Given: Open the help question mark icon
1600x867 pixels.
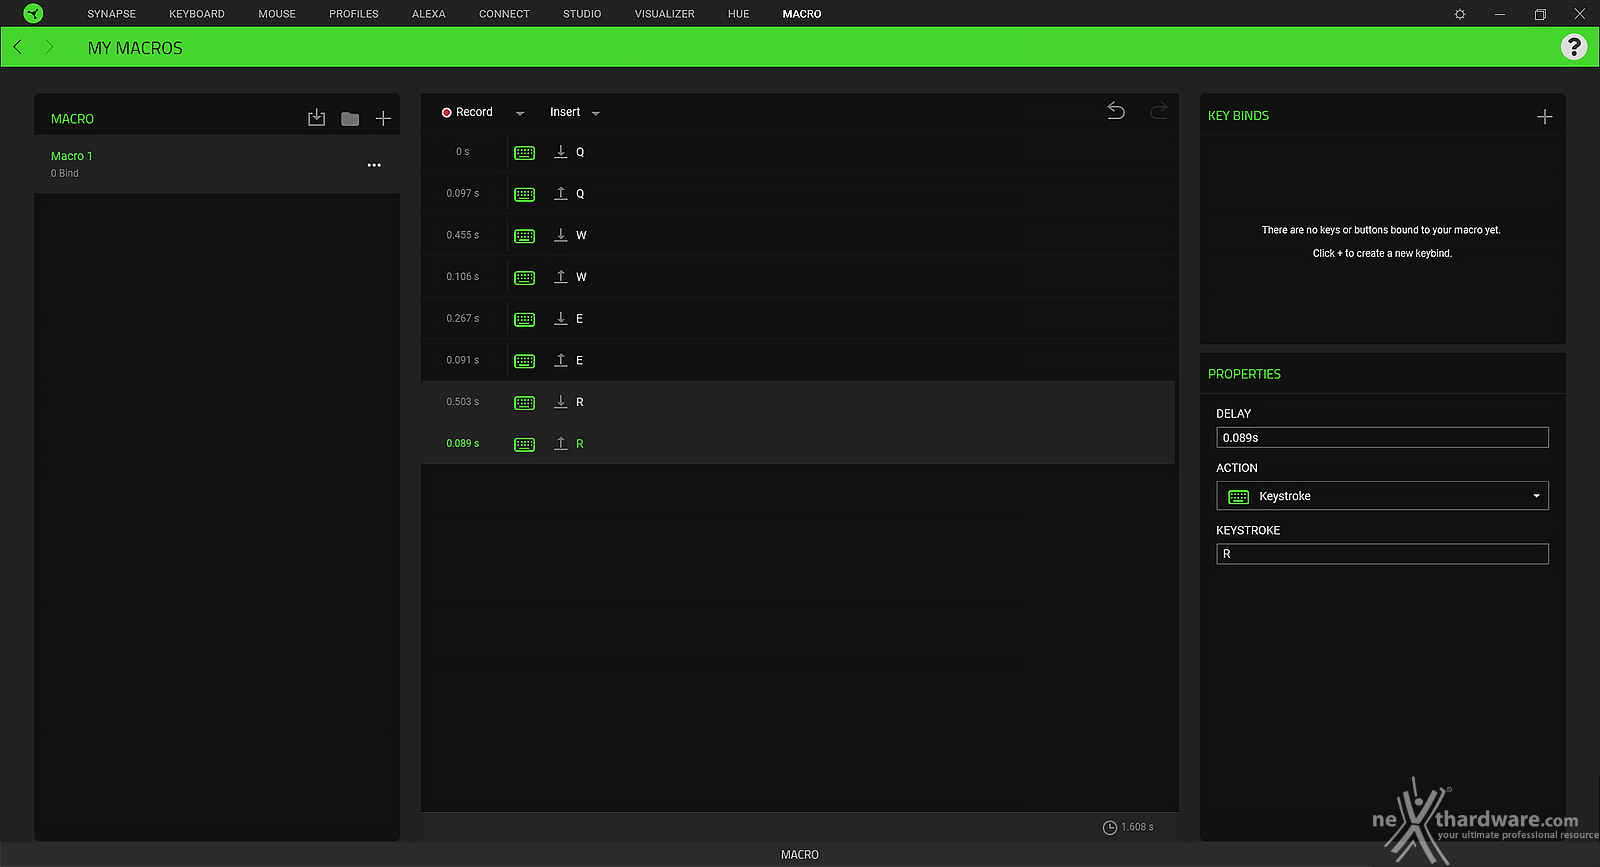Looking at the screenshot, I should (1573, 47).
